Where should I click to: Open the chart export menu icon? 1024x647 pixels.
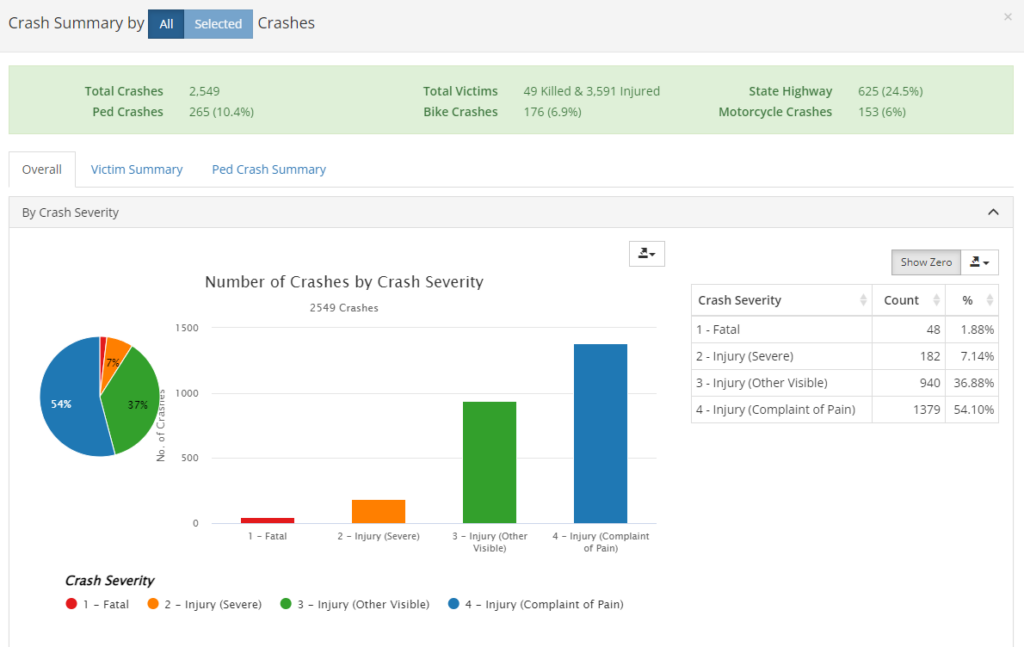(647, 254)
